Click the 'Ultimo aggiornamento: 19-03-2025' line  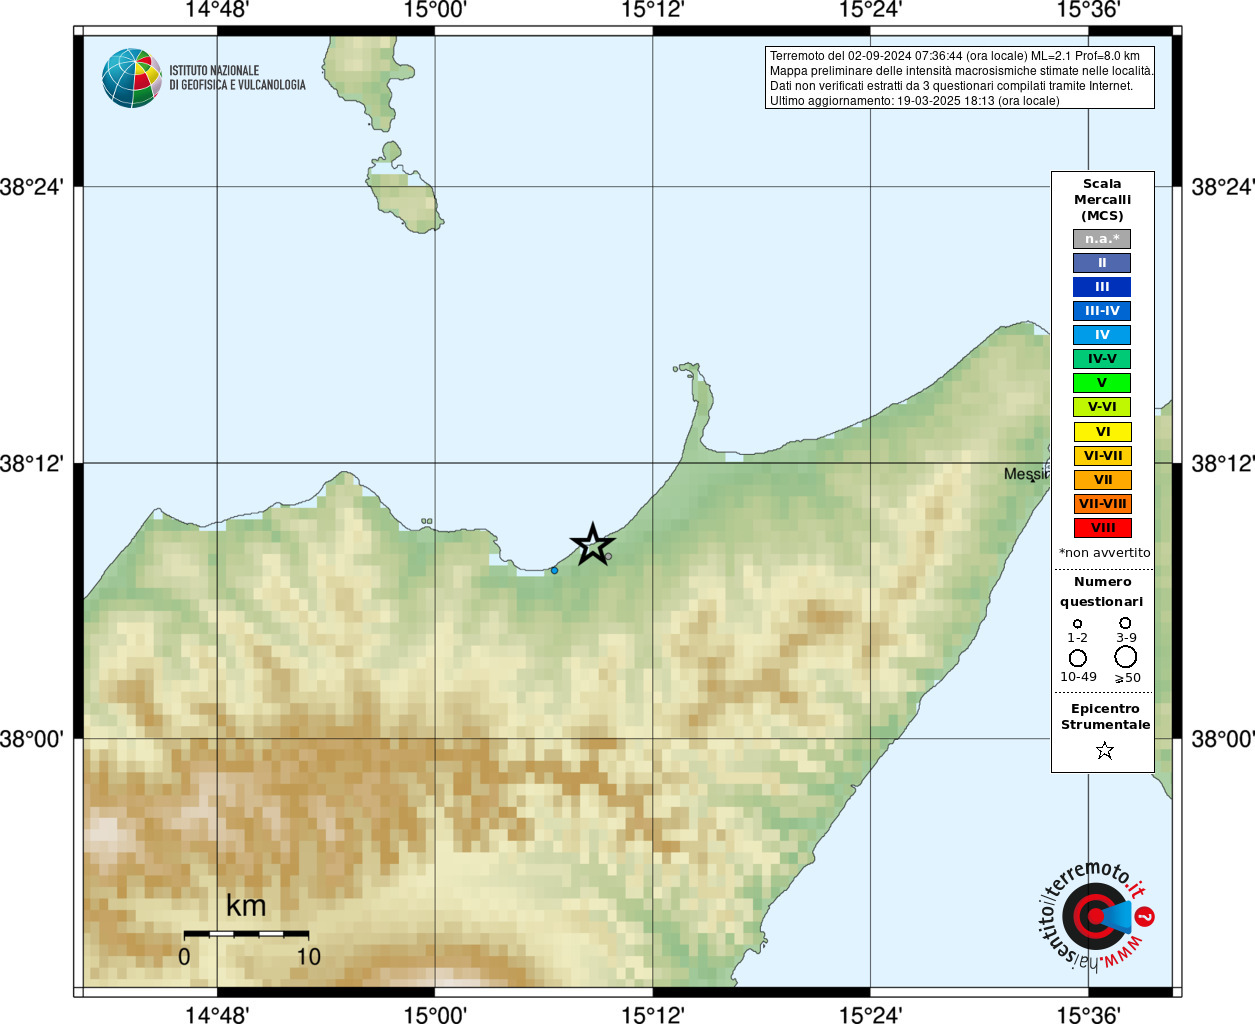tap(914, 101)
